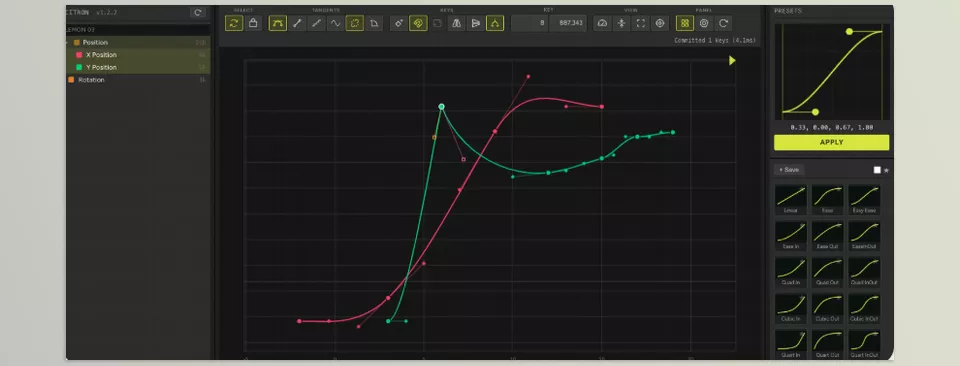Click the speedometer icon in View group
Viewport: 960px width, 366px height.
click(602, 23)
